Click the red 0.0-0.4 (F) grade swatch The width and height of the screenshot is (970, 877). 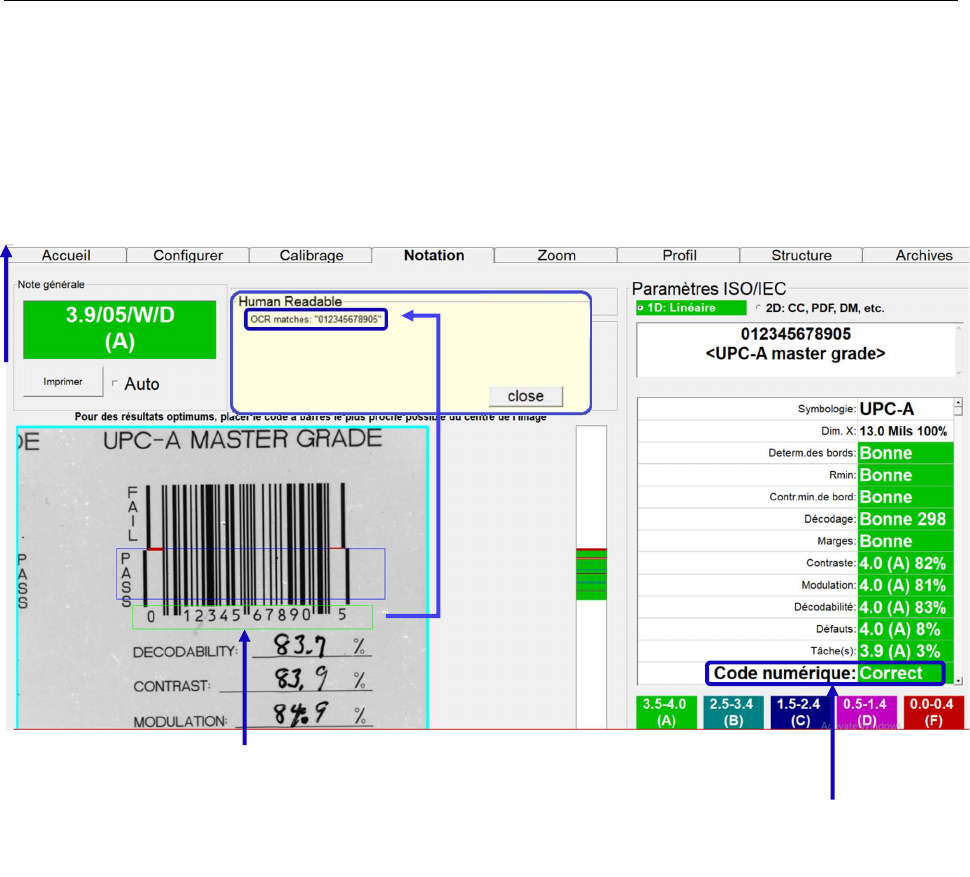(934, 712)
